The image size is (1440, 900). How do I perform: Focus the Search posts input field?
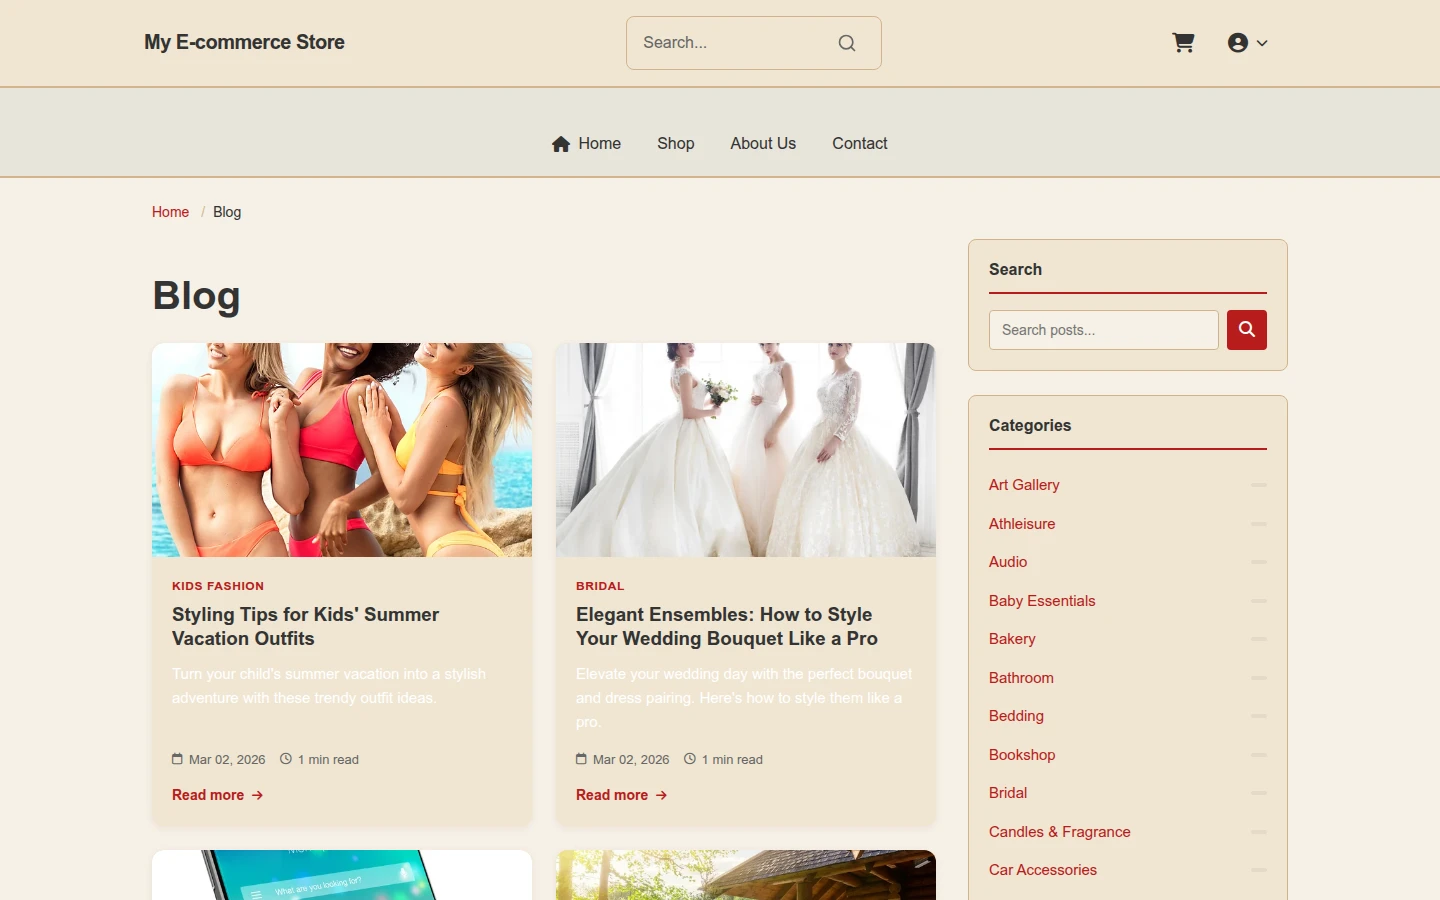click(x=1104, y=330)
